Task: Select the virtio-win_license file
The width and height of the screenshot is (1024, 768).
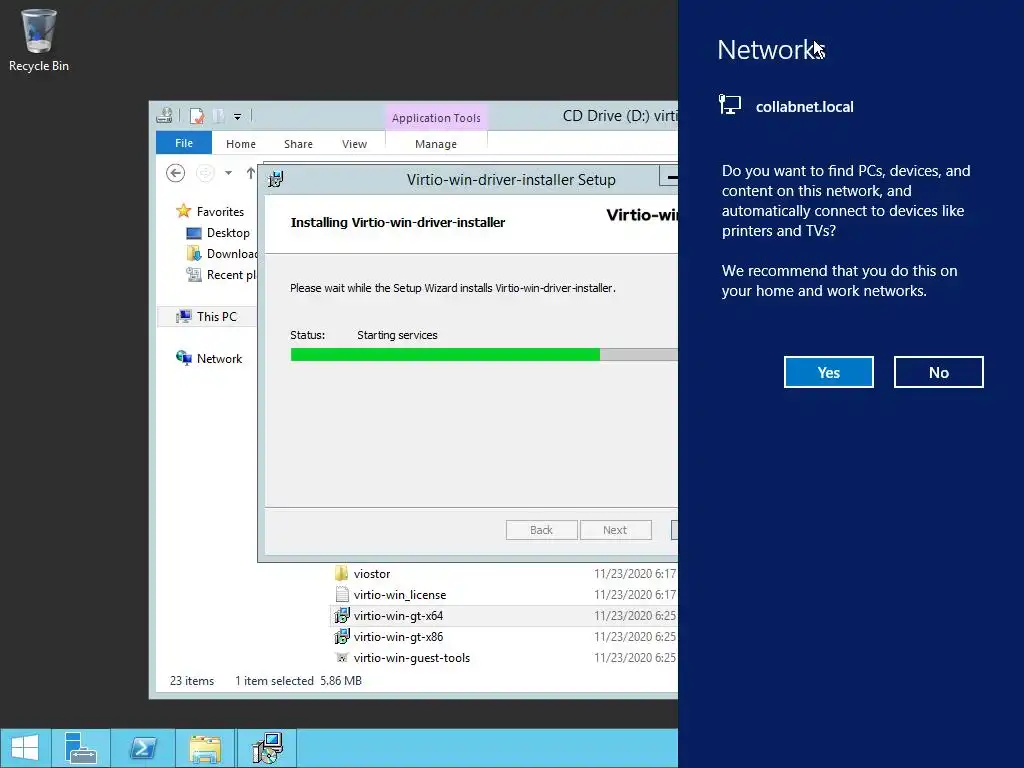Action: pos(400,595)
